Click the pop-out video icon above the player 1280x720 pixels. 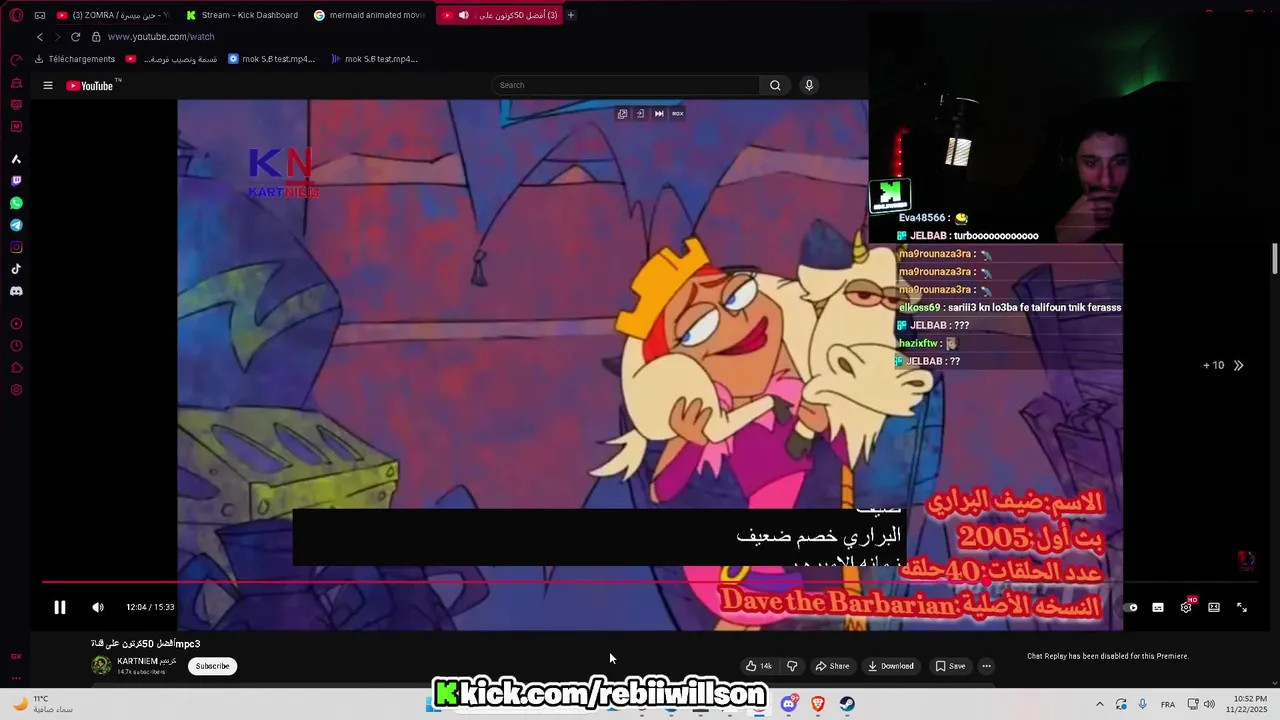tap(622, 114)
